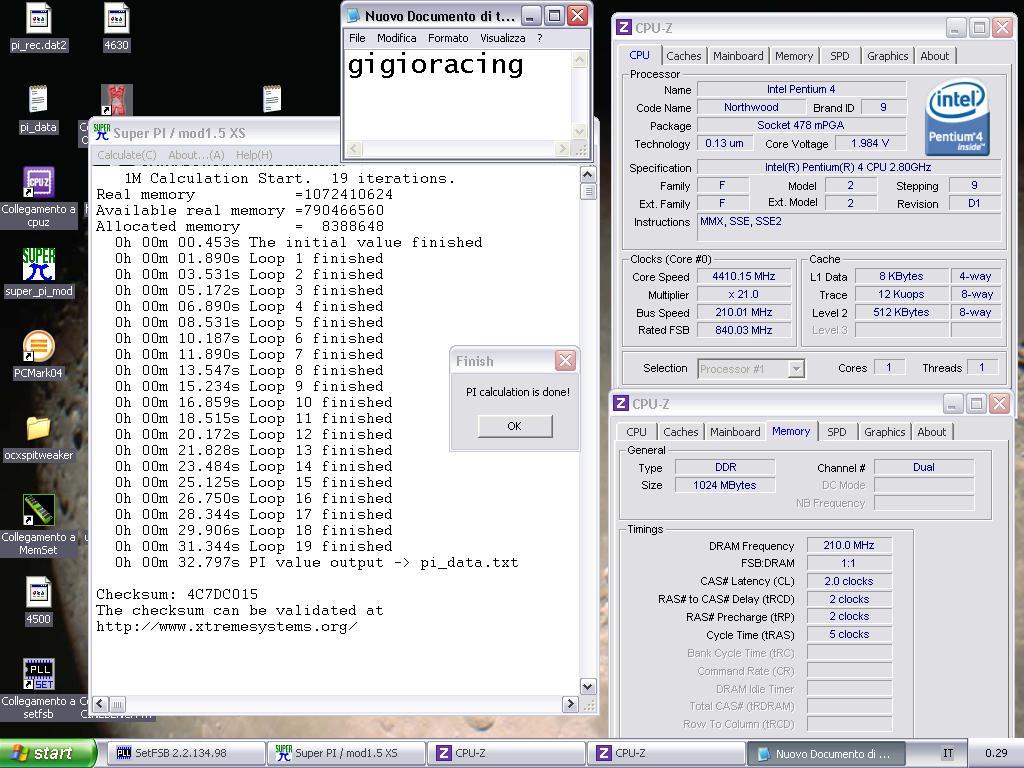Screen dimensions: 1024x768
Task: Activate first CPU-Z taskbar button
Action: (506, 753)
